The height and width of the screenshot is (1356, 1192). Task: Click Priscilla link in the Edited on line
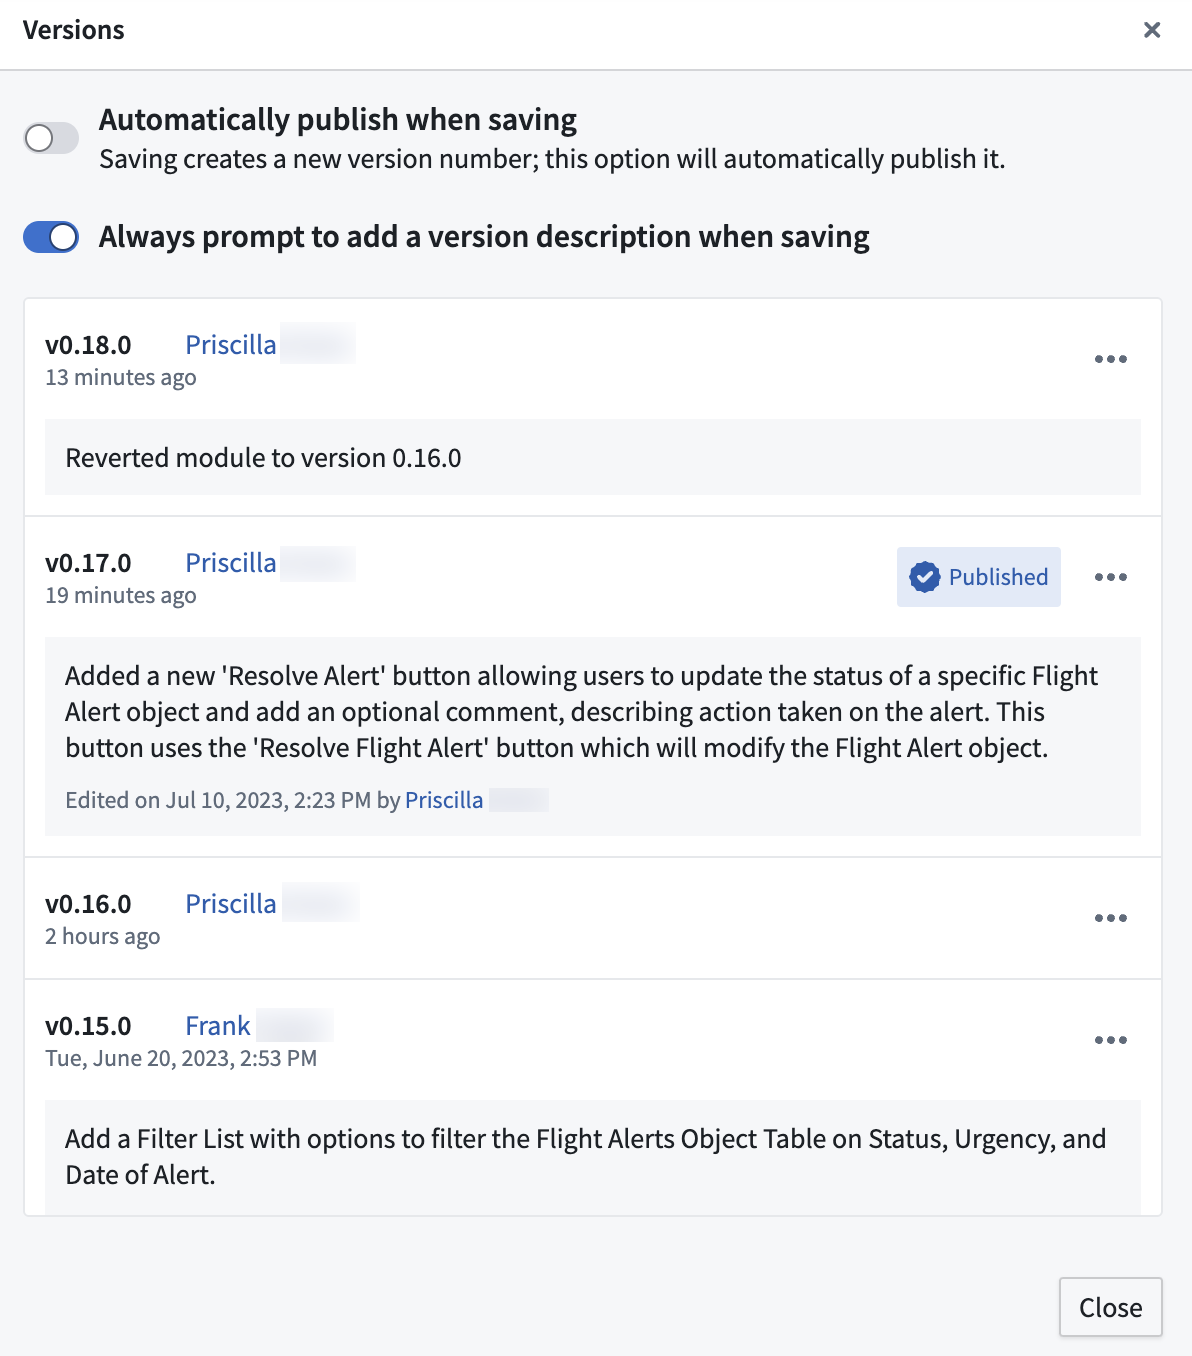(x=444, y=800)
